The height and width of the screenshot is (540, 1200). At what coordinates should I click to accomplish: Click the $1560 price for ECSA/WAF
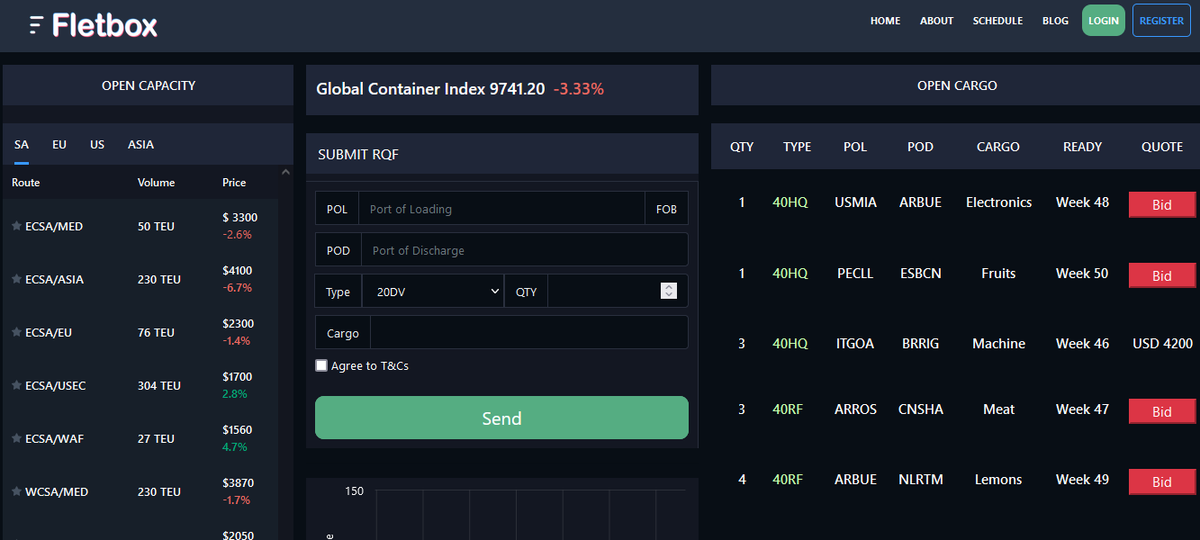coord(238,430)
